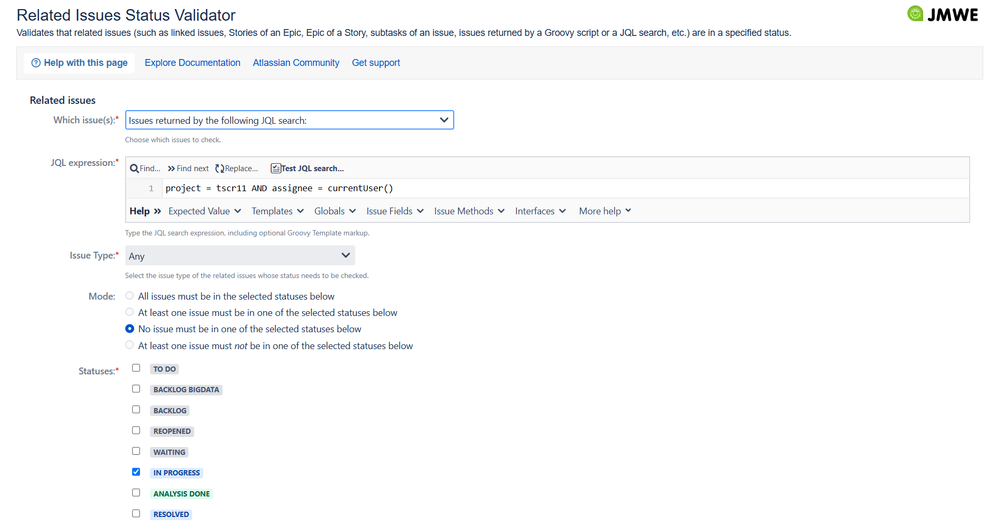
Task: Open the Explore Documentation link
Action: [192, 62]
